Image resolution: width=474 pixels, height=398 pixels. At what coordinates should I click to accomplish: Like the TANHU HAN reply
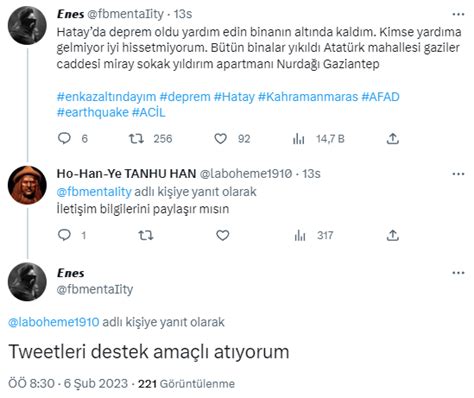tap(223, 235)
